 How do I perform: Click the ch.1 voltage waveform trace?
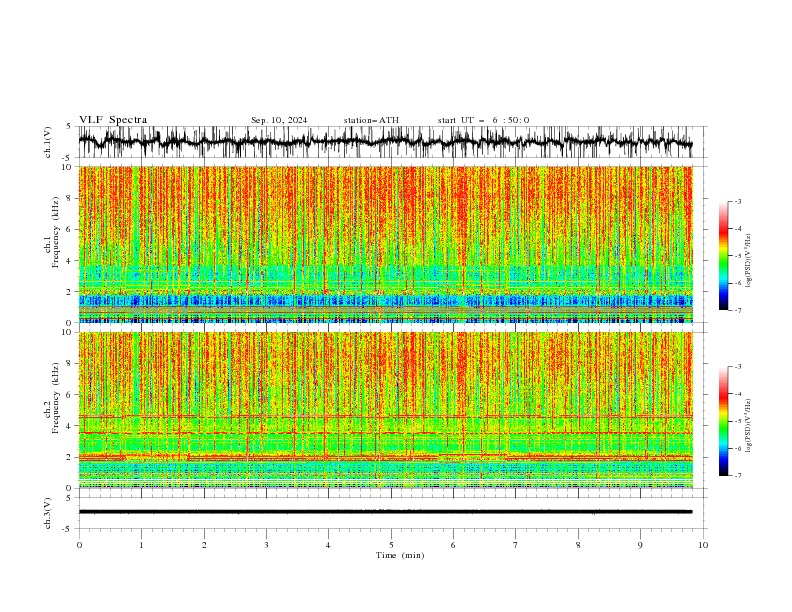(x=385, y=142)
